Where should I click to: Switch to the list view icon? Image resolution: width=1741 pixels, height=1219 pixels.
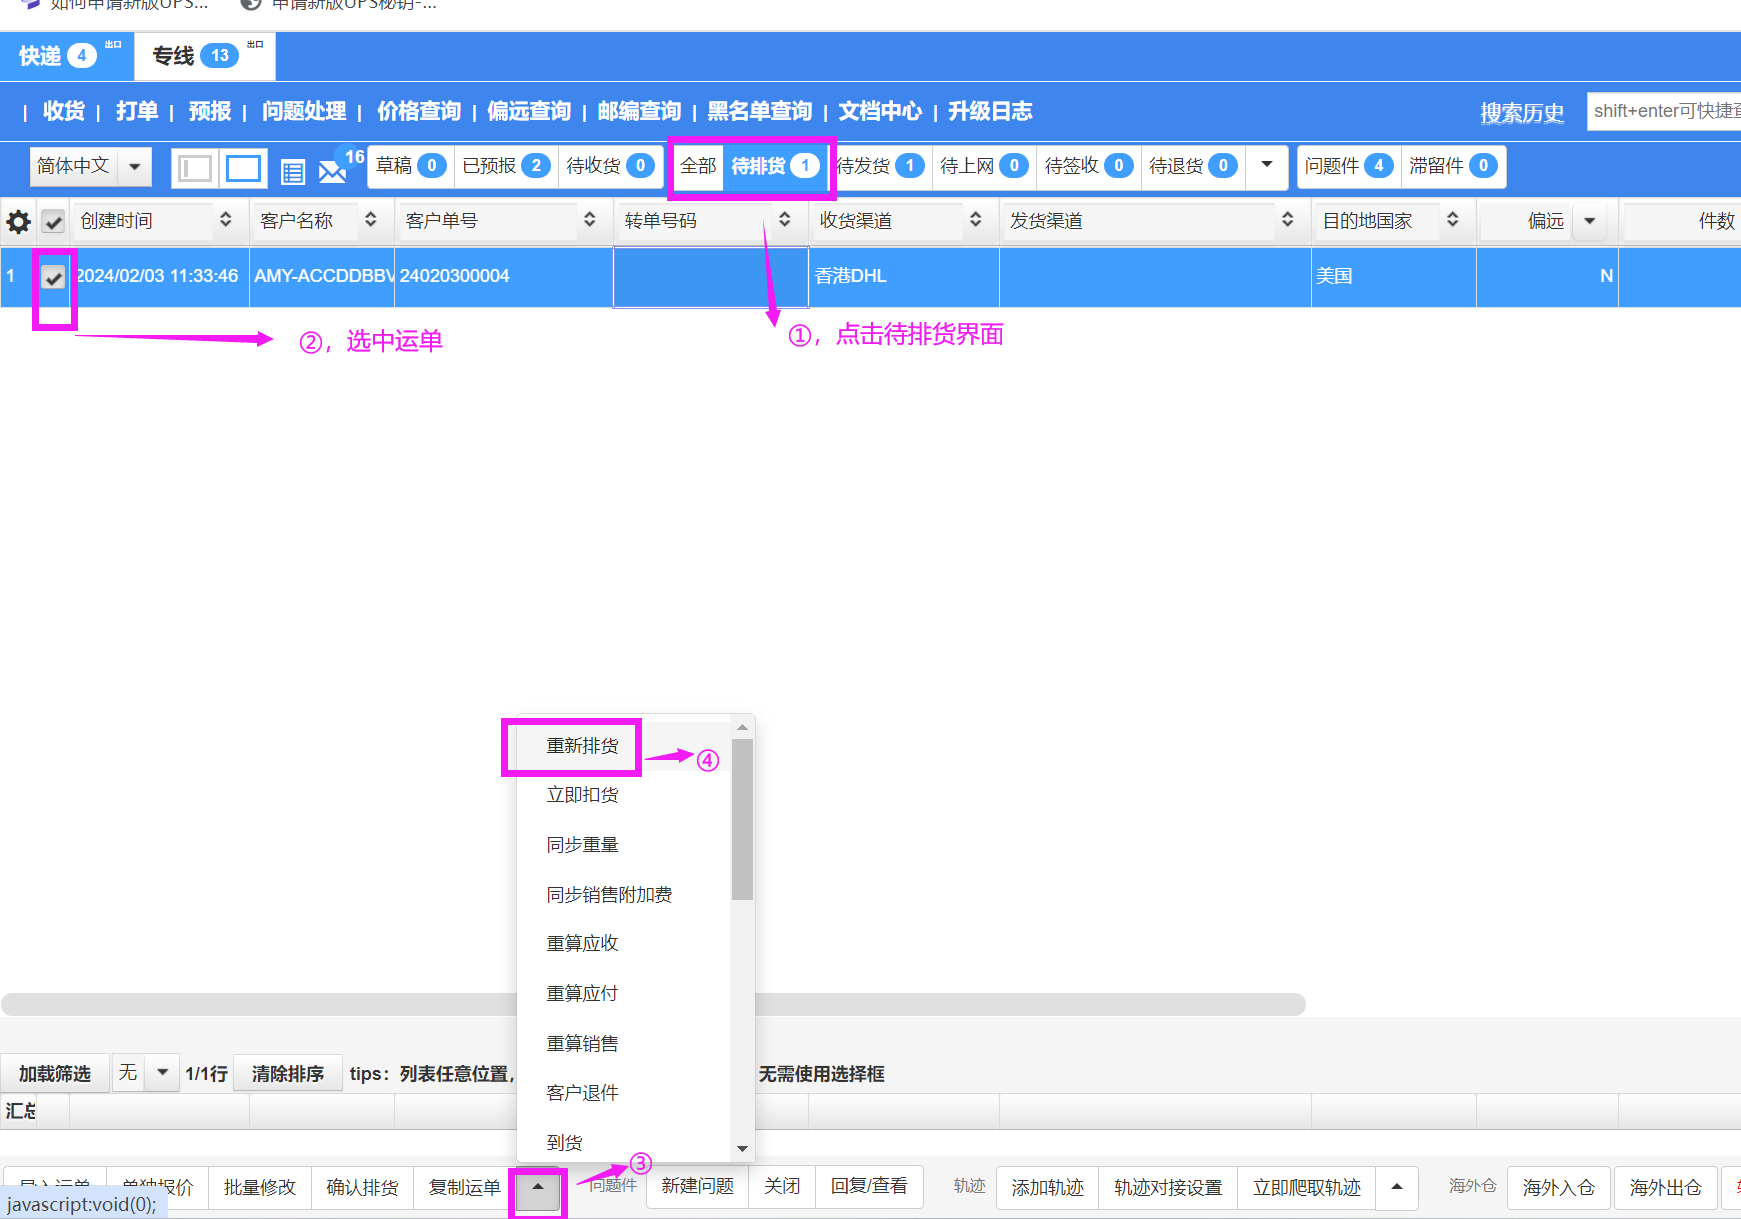pos(292,172)
